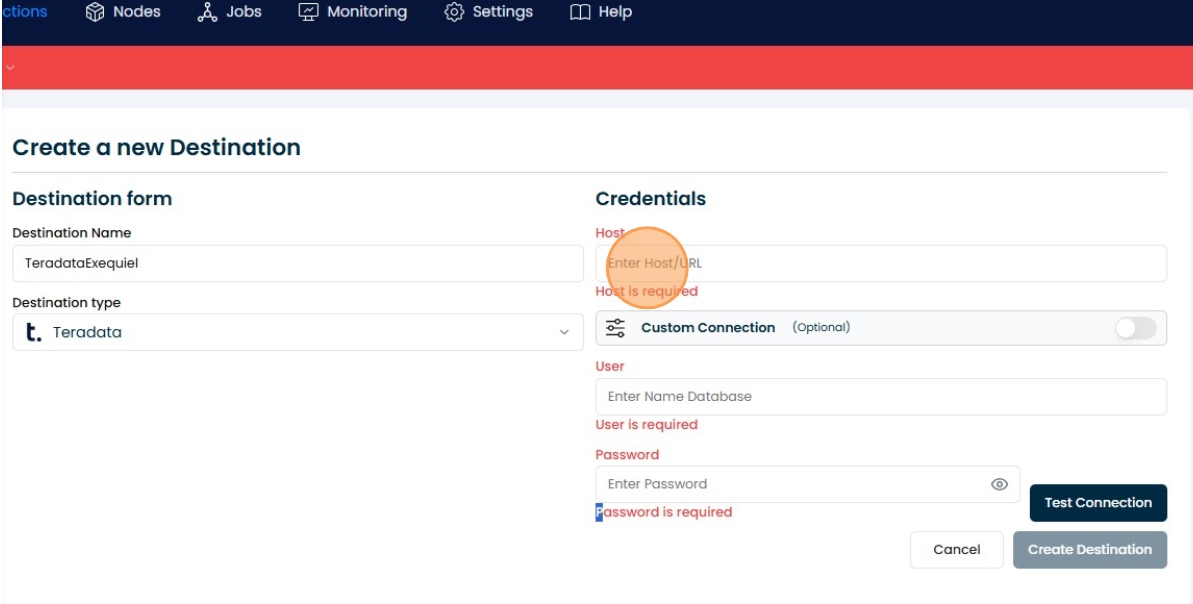This screenshot has height=604, width=1193.
Task: Click the Cancel button
Action: (x=956, y=549)
